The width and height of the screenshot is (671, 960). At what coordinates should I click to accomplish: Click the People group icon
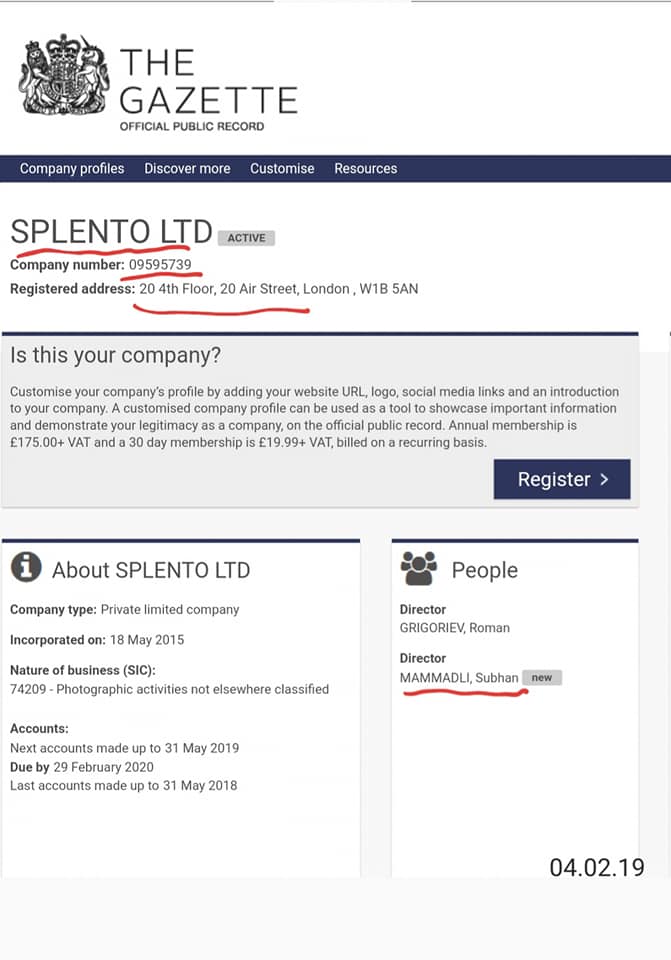(419, 569)
